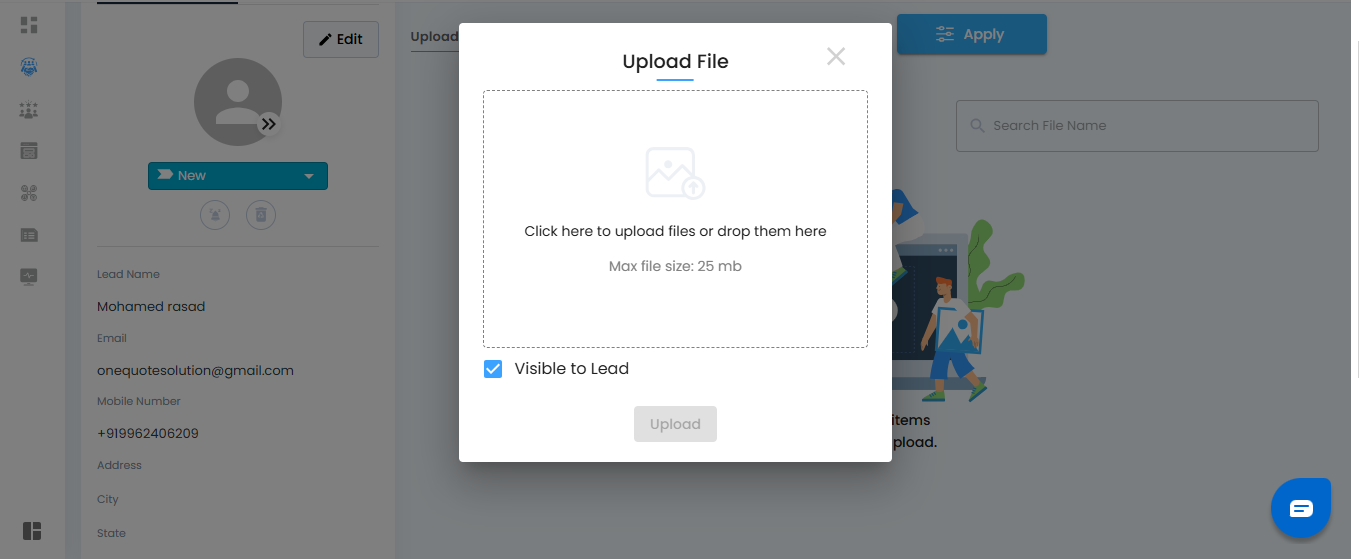The width and height of the screenshot is (1365, 559).
Task: Switch to the Upload tab
Action: point(434,37)
